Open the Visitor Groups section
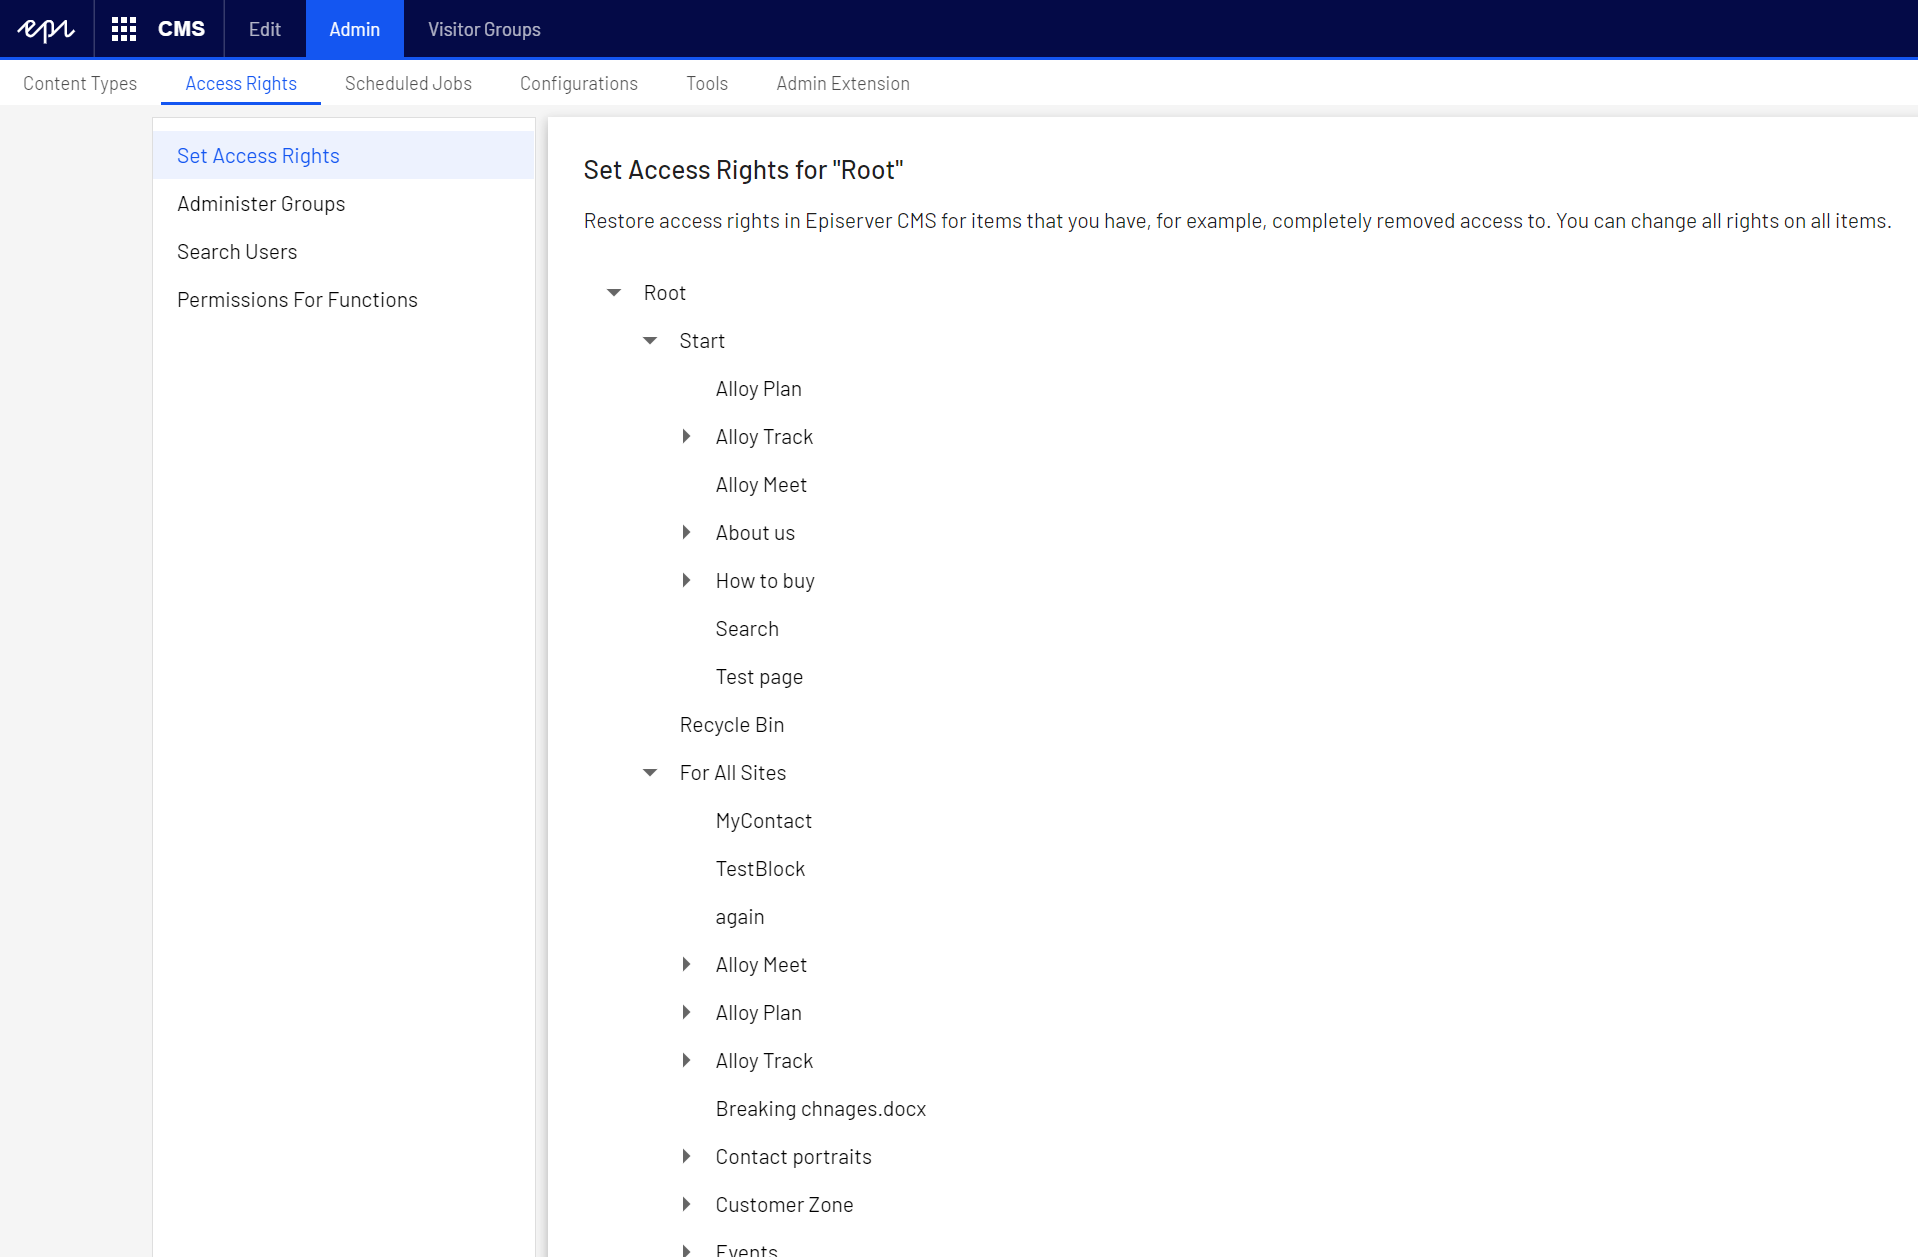 [x=484, y=29]
